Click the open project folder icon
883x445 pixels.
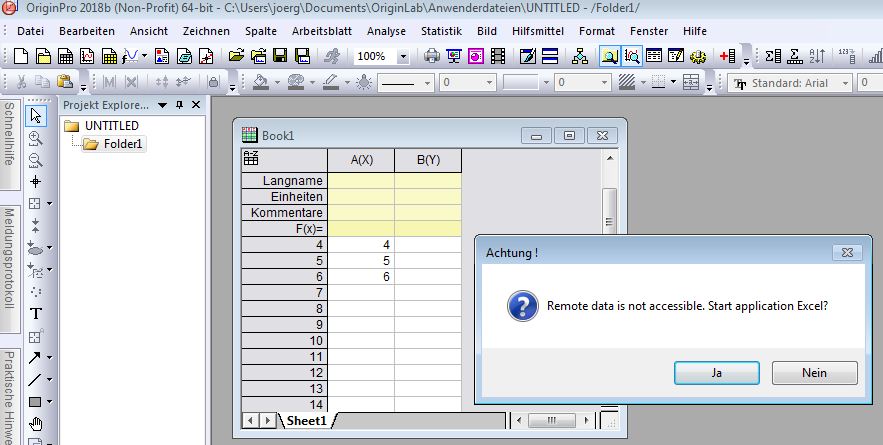(237, 56)
